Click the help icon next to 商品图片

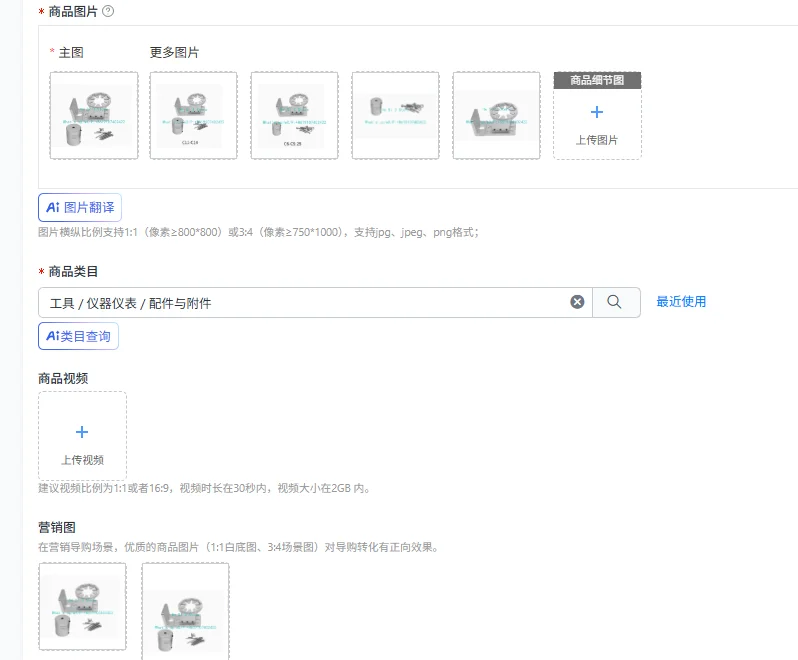[108, 11]
